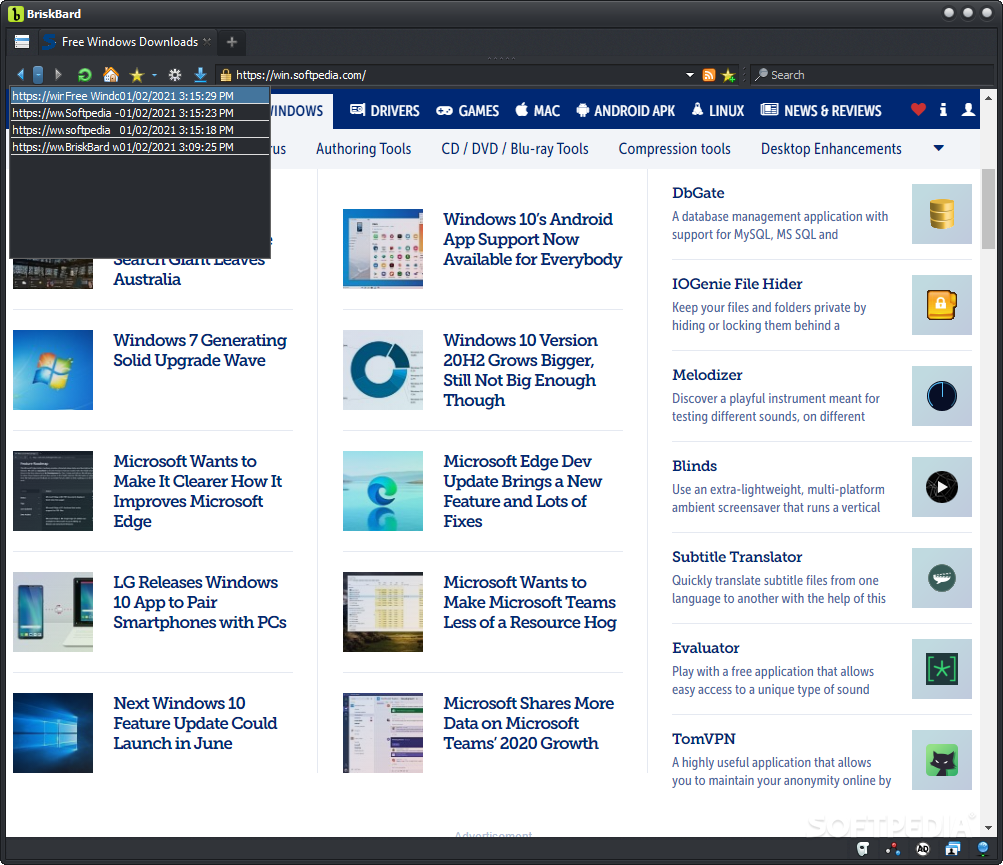Click the DbGate database icon

[x=942, y=214]
